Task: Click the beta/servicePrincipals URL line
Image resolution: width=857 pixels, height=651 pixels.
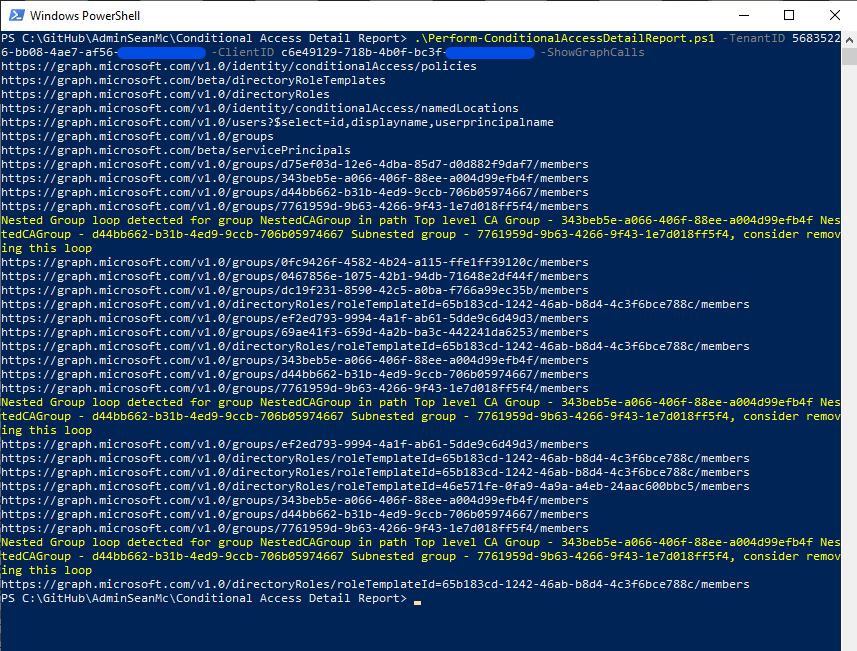Action: [x=176, y=150]
